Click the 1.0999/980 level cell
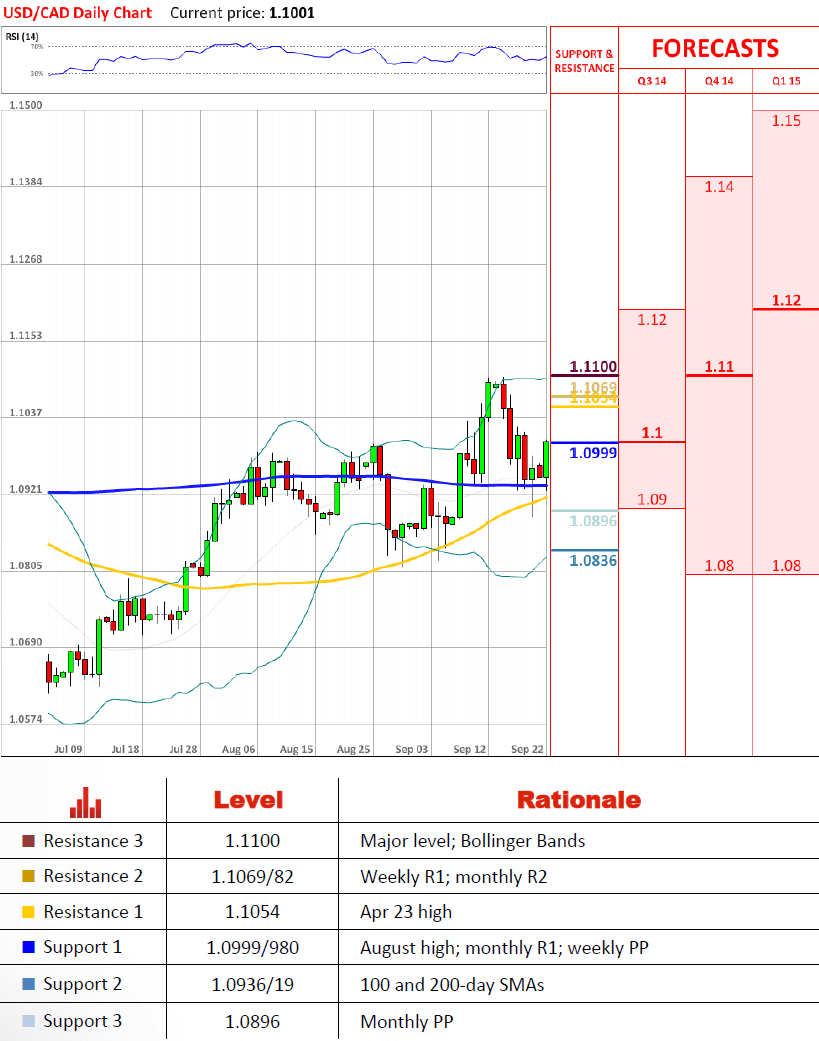 [x=252, y=948]
